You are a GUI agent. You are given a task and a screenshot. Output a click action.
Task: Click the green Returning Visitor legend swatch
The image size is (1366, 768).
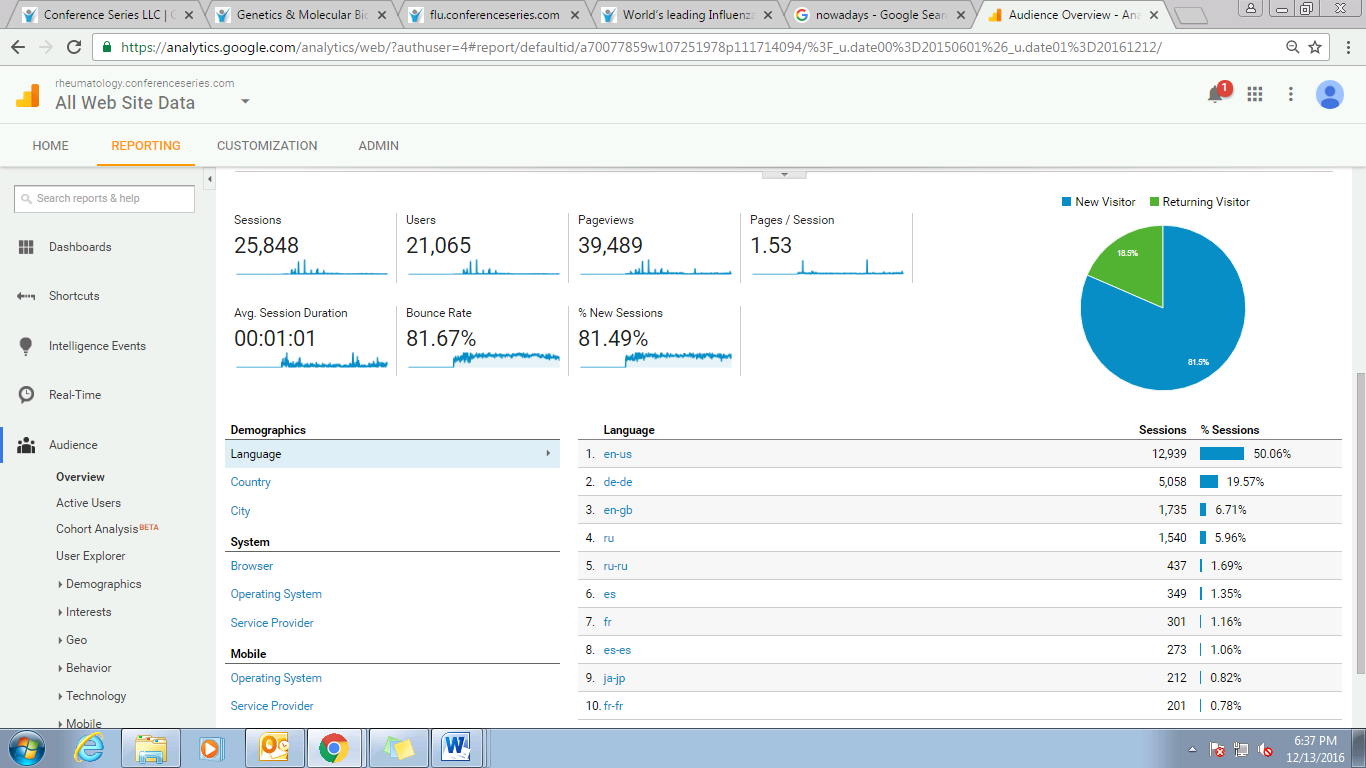1154,202
